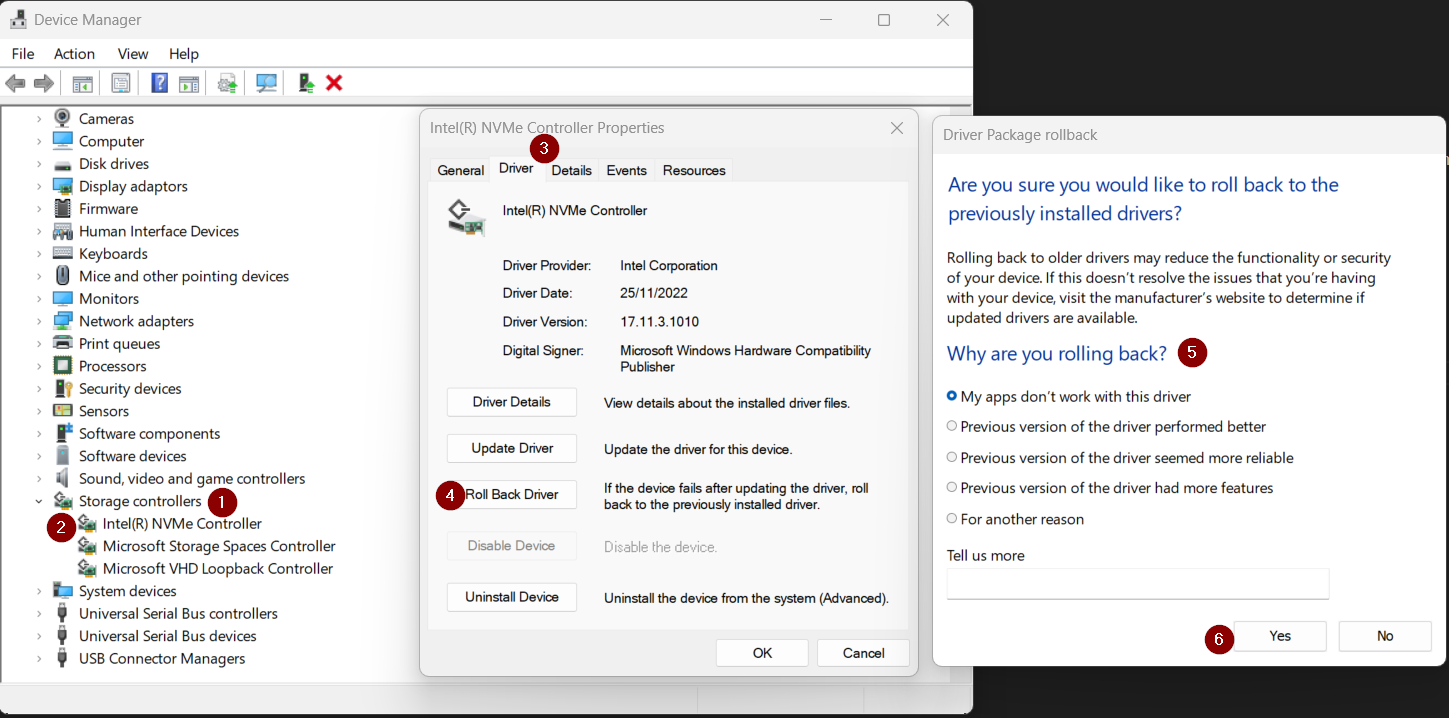The width and height of the screenshot is (1449, 718).
Task: Click the 'Tell us more' text field
Action: [1137, 584]
